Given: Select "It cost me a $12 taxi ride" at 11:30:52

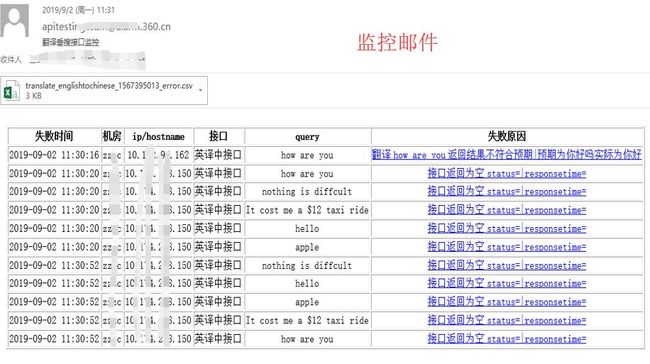Looking at the screenshot, I should click(x=307, y=320).
